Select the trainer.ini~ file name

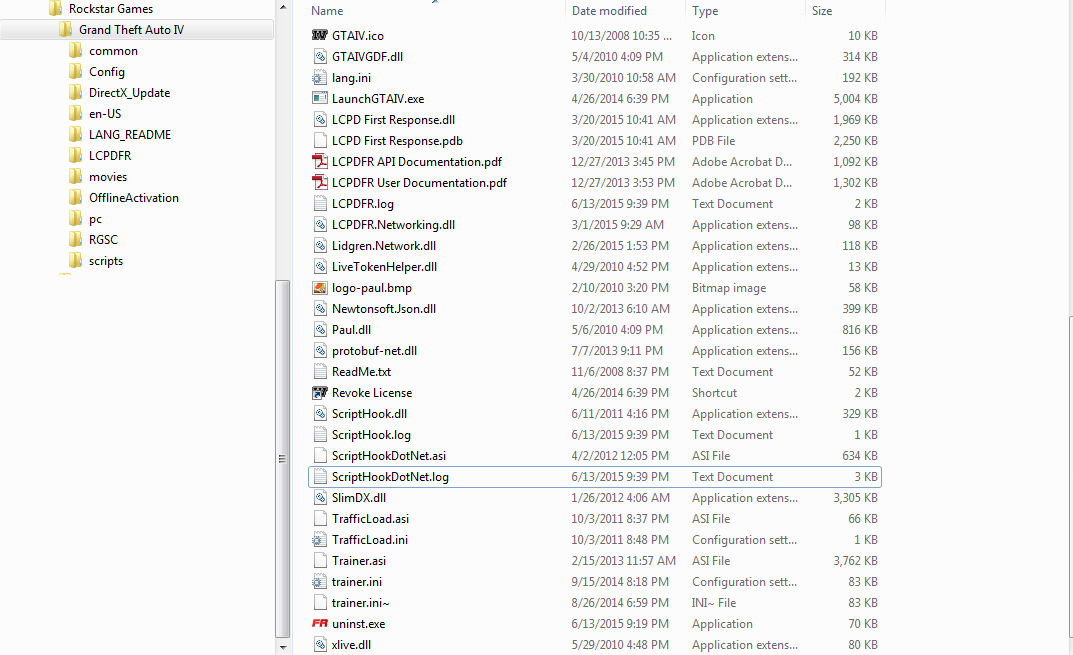click(361, 603)
